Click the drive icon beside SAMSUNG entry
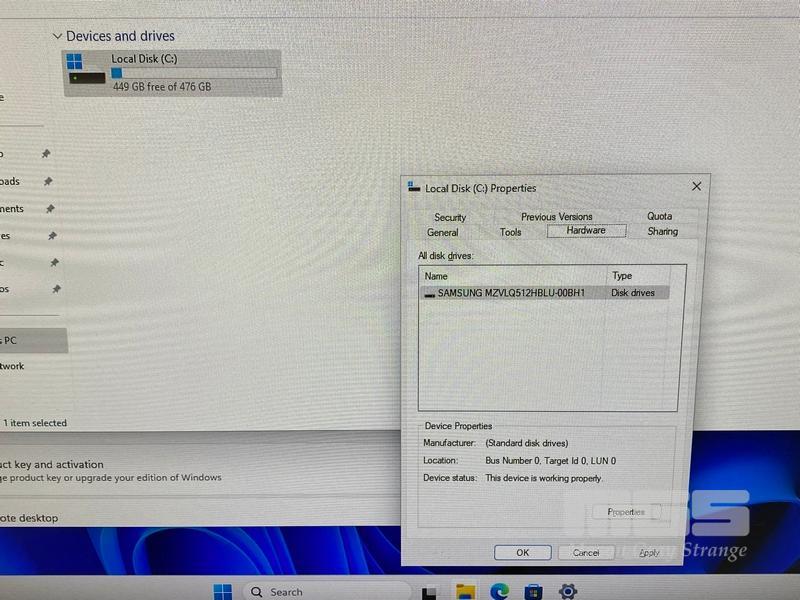The height and width of the screenshot is (600, 800). click(x=430, y=294)
